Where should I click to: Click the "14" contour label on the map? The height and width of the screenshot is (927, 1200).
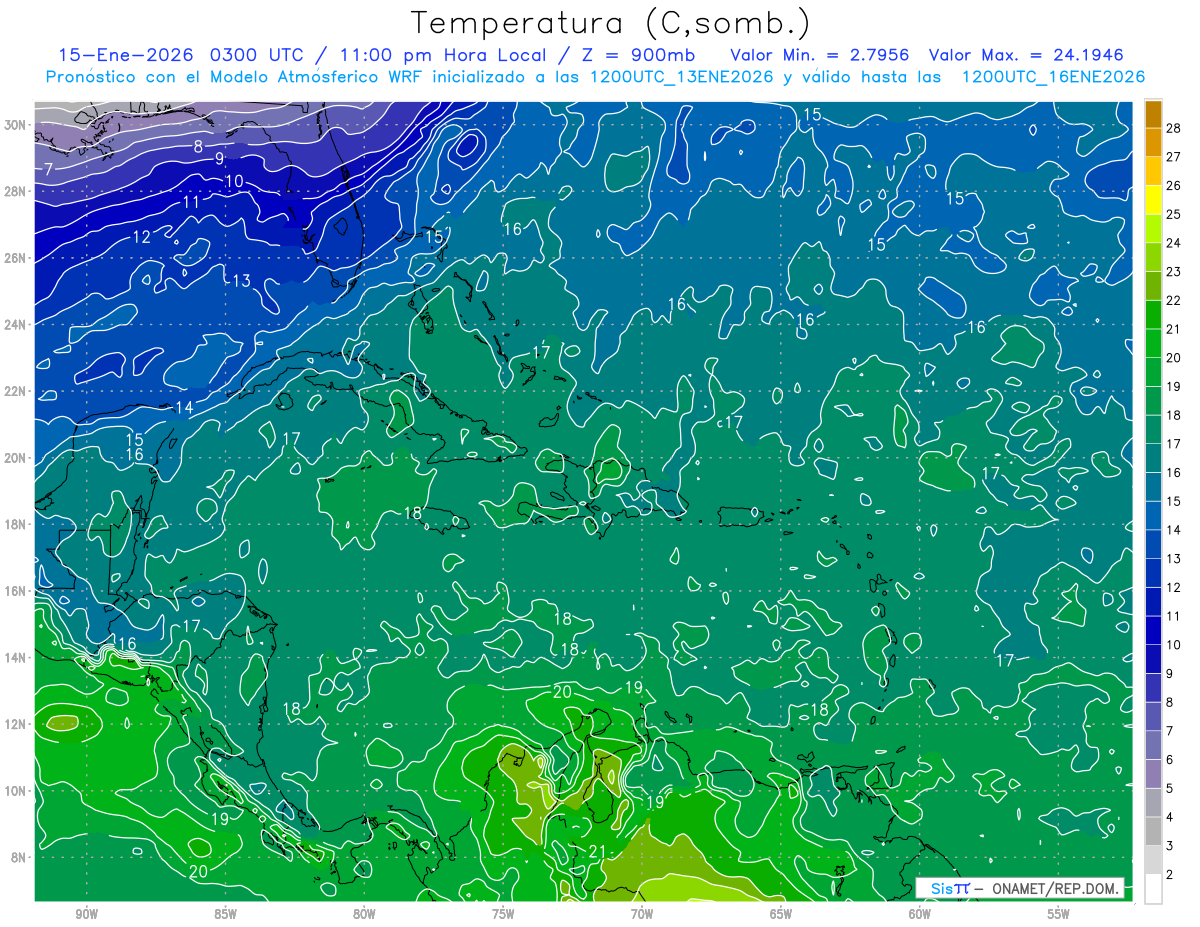pyautogui.click(x=184, y=407)
